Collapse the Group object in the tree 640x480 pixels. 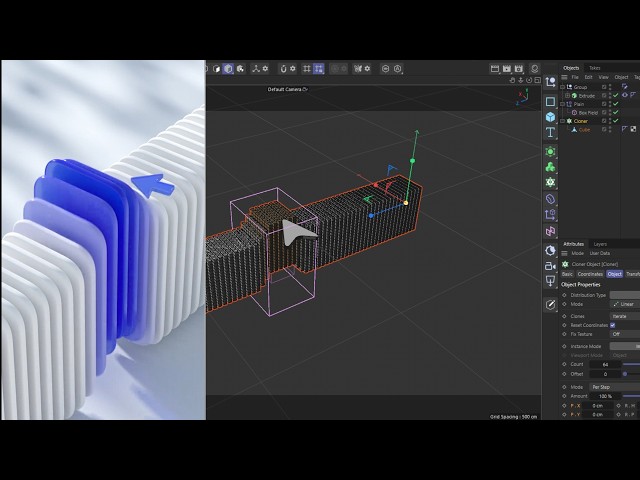(563, 87)
